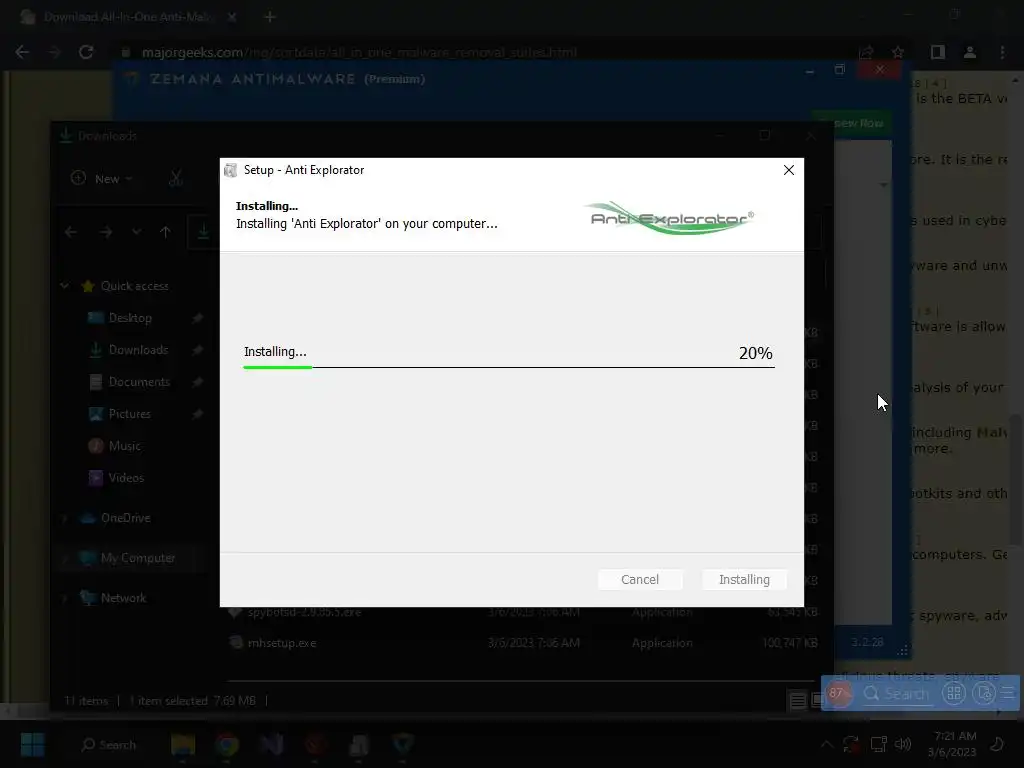Viewport: 1024px width, 768px height.
Task: Open File Explorer from the taskbar
Action: (x=183, y=744)
